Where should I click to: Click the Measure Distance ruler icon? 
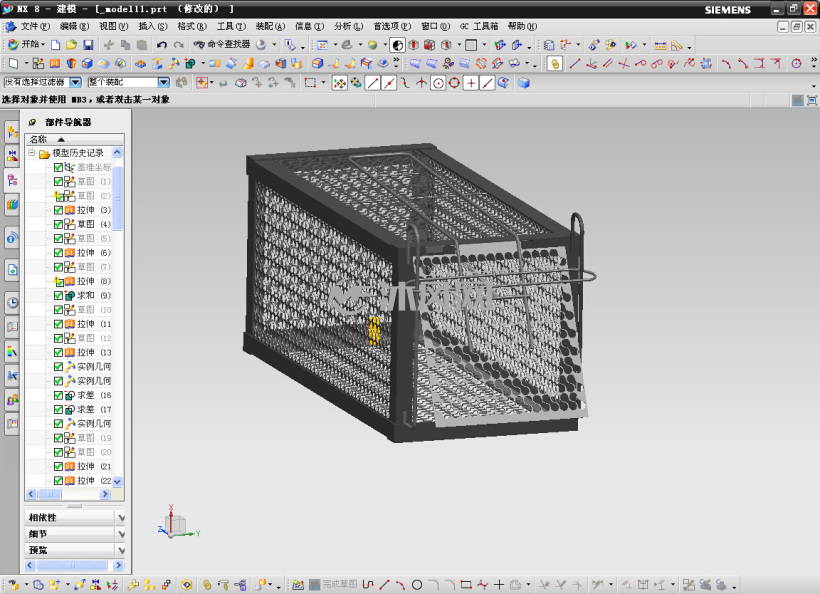(x=660, y=45)
